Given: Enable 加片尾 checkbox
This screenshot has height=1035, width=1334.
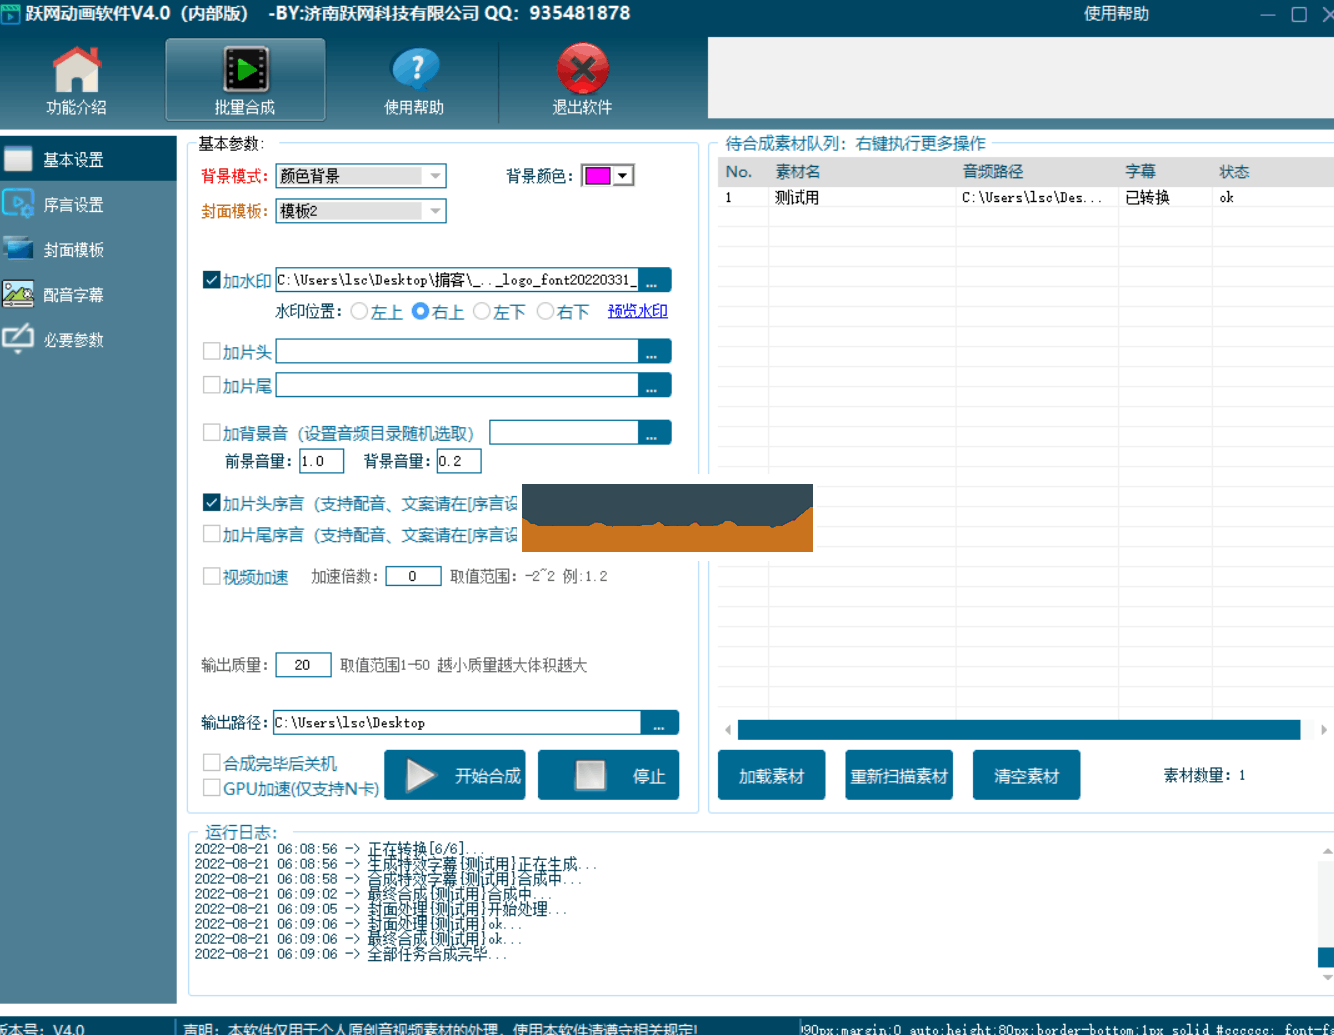Looking at the screenshot, I should (211, 384).
